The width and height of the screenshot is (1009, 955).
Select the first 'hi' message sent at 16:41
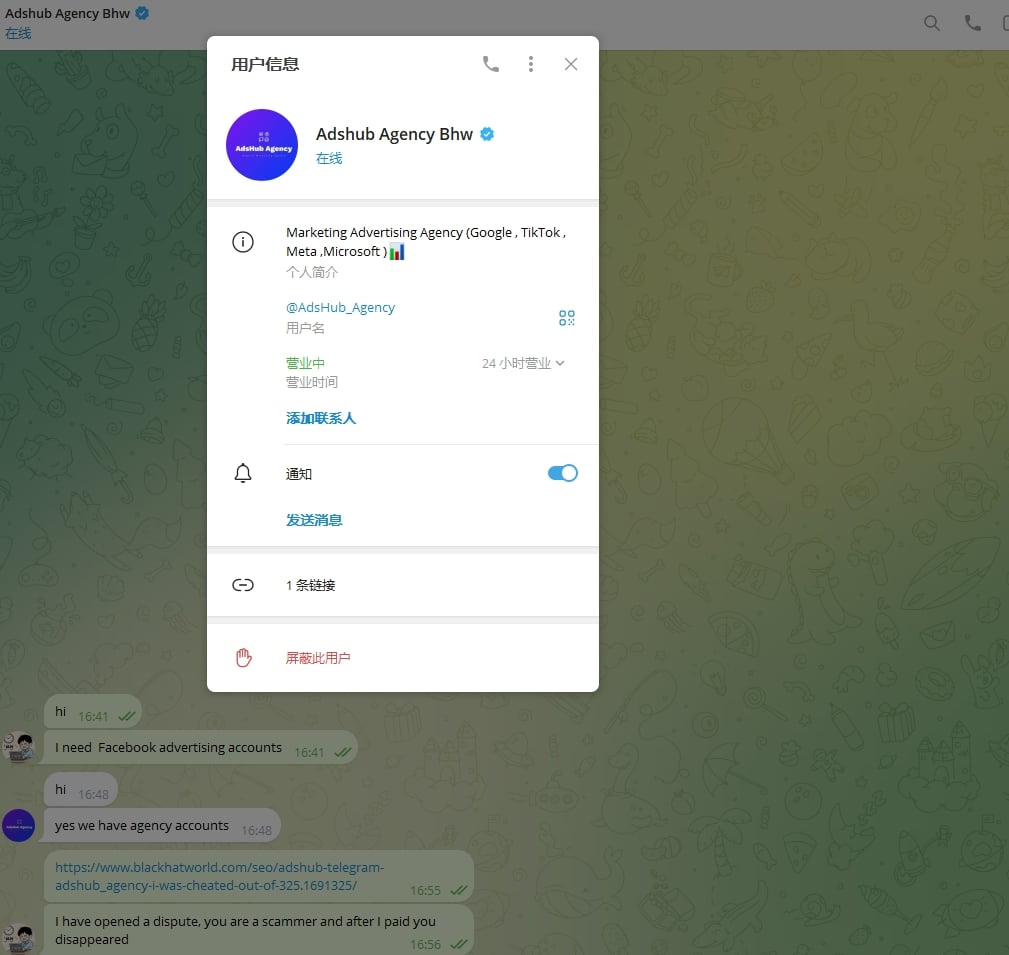point(93,712)
